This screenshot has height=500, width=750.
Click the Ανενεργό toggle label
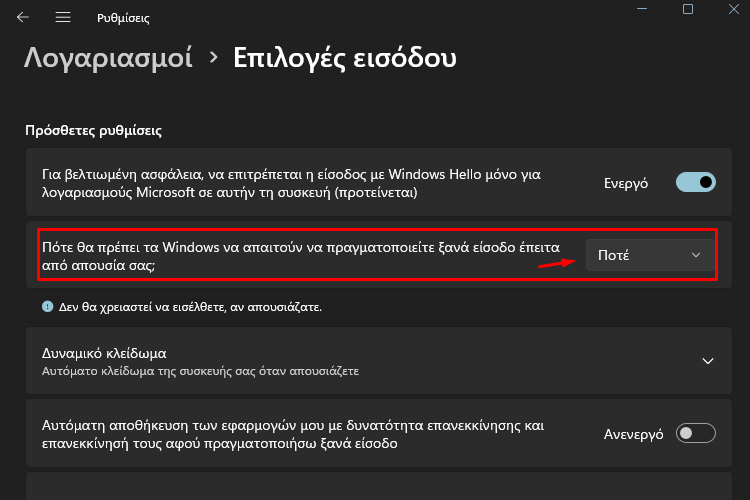coord(633,434)
